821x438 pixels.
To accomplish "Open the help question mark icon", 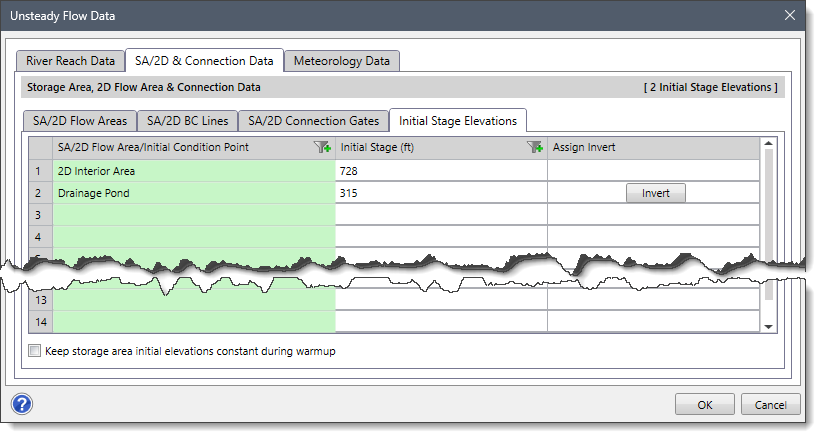I will coord(22,404).
